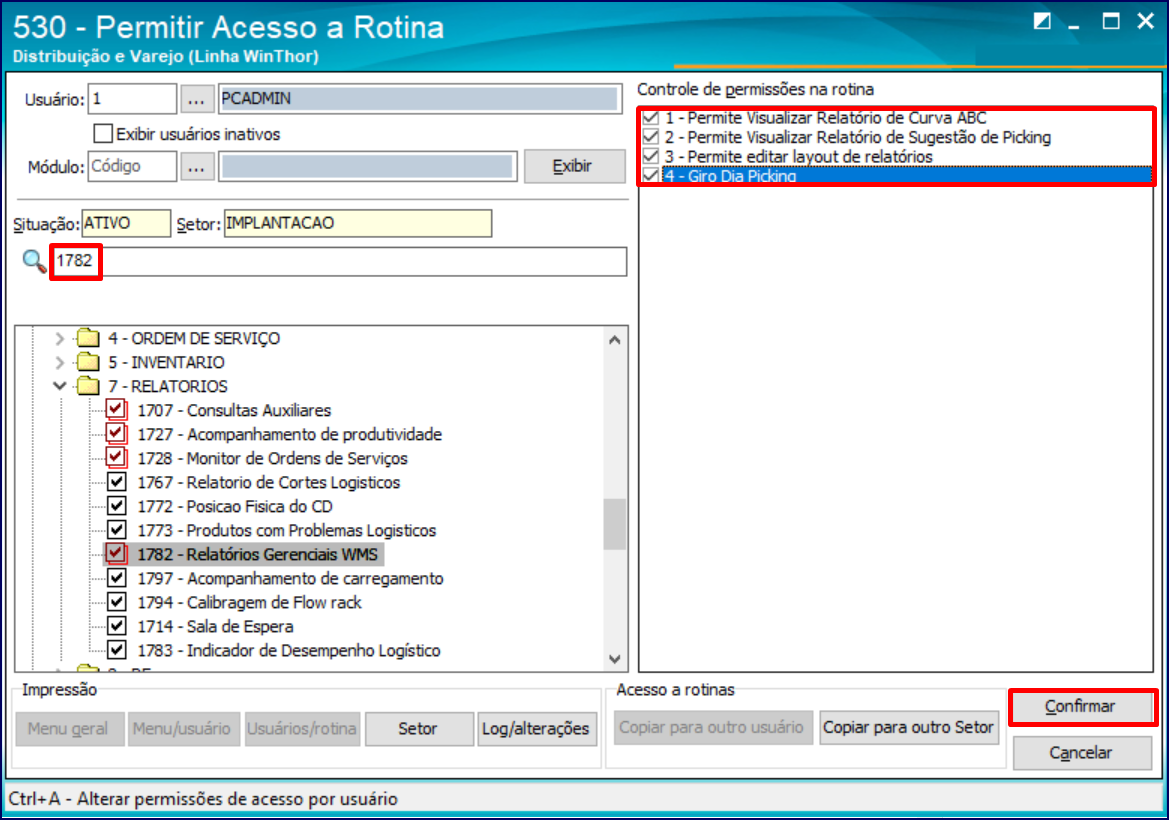Click Usuários/rotina button

(302, 728)
